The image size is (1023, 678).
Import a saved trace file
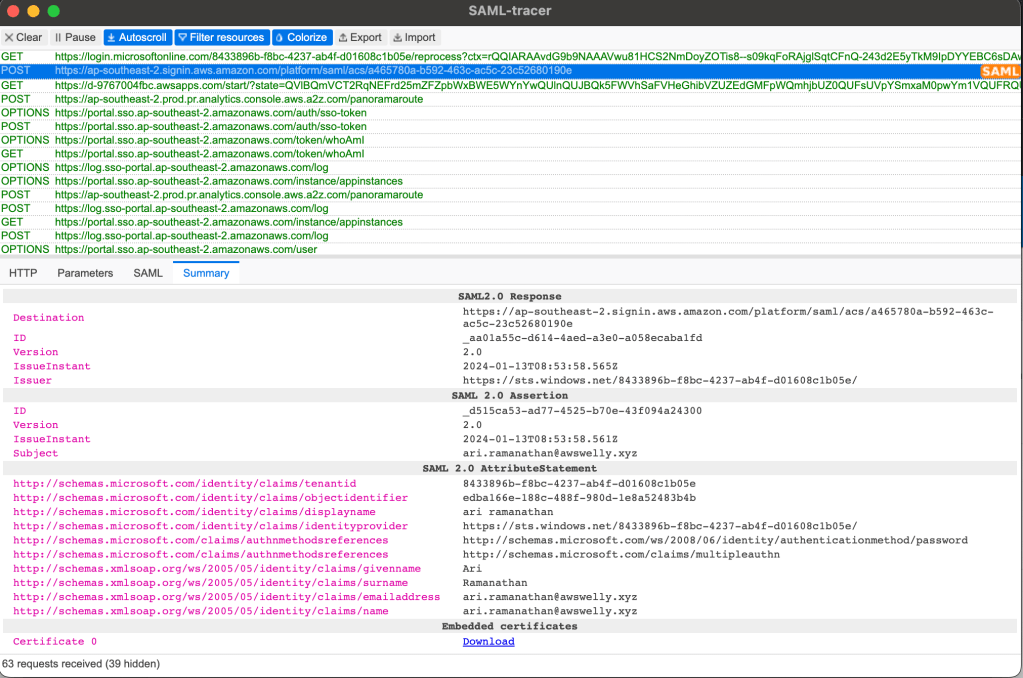tap(414, 37)
